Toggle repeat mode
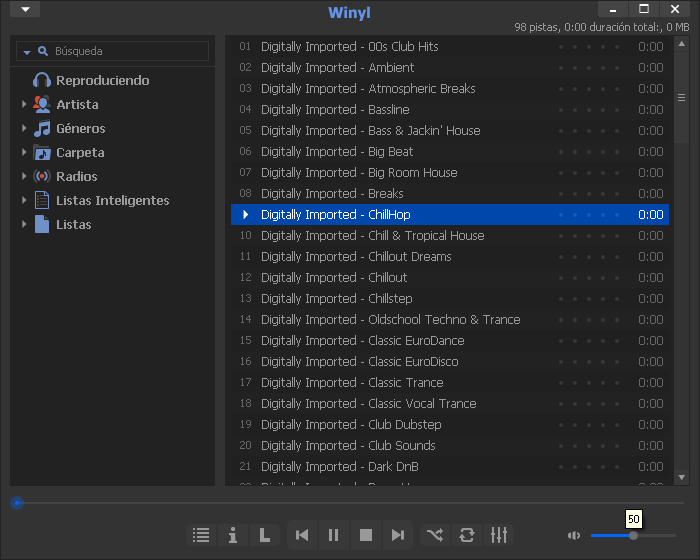The width and height of the screenshot is (700, 560). [x=467, y=535]
